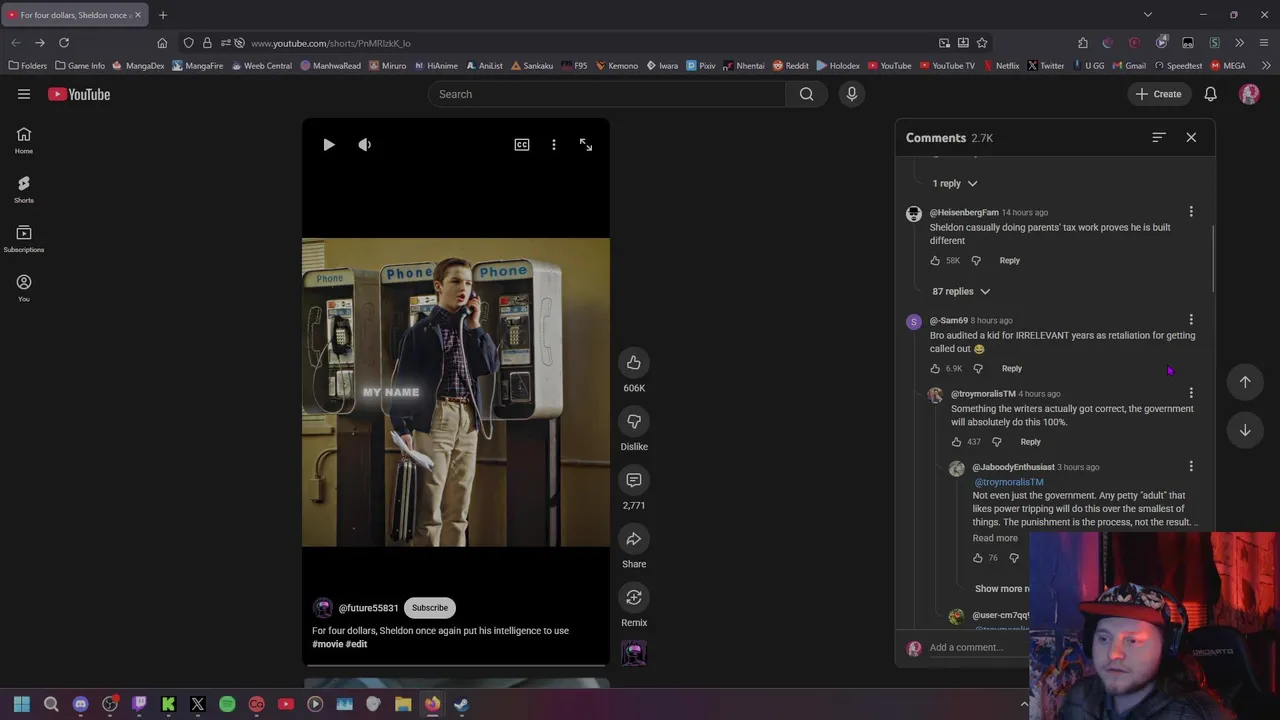Open the comments sort-by menu
The height and width of the screenshot is (720, 1280).
coord(1159,137)
